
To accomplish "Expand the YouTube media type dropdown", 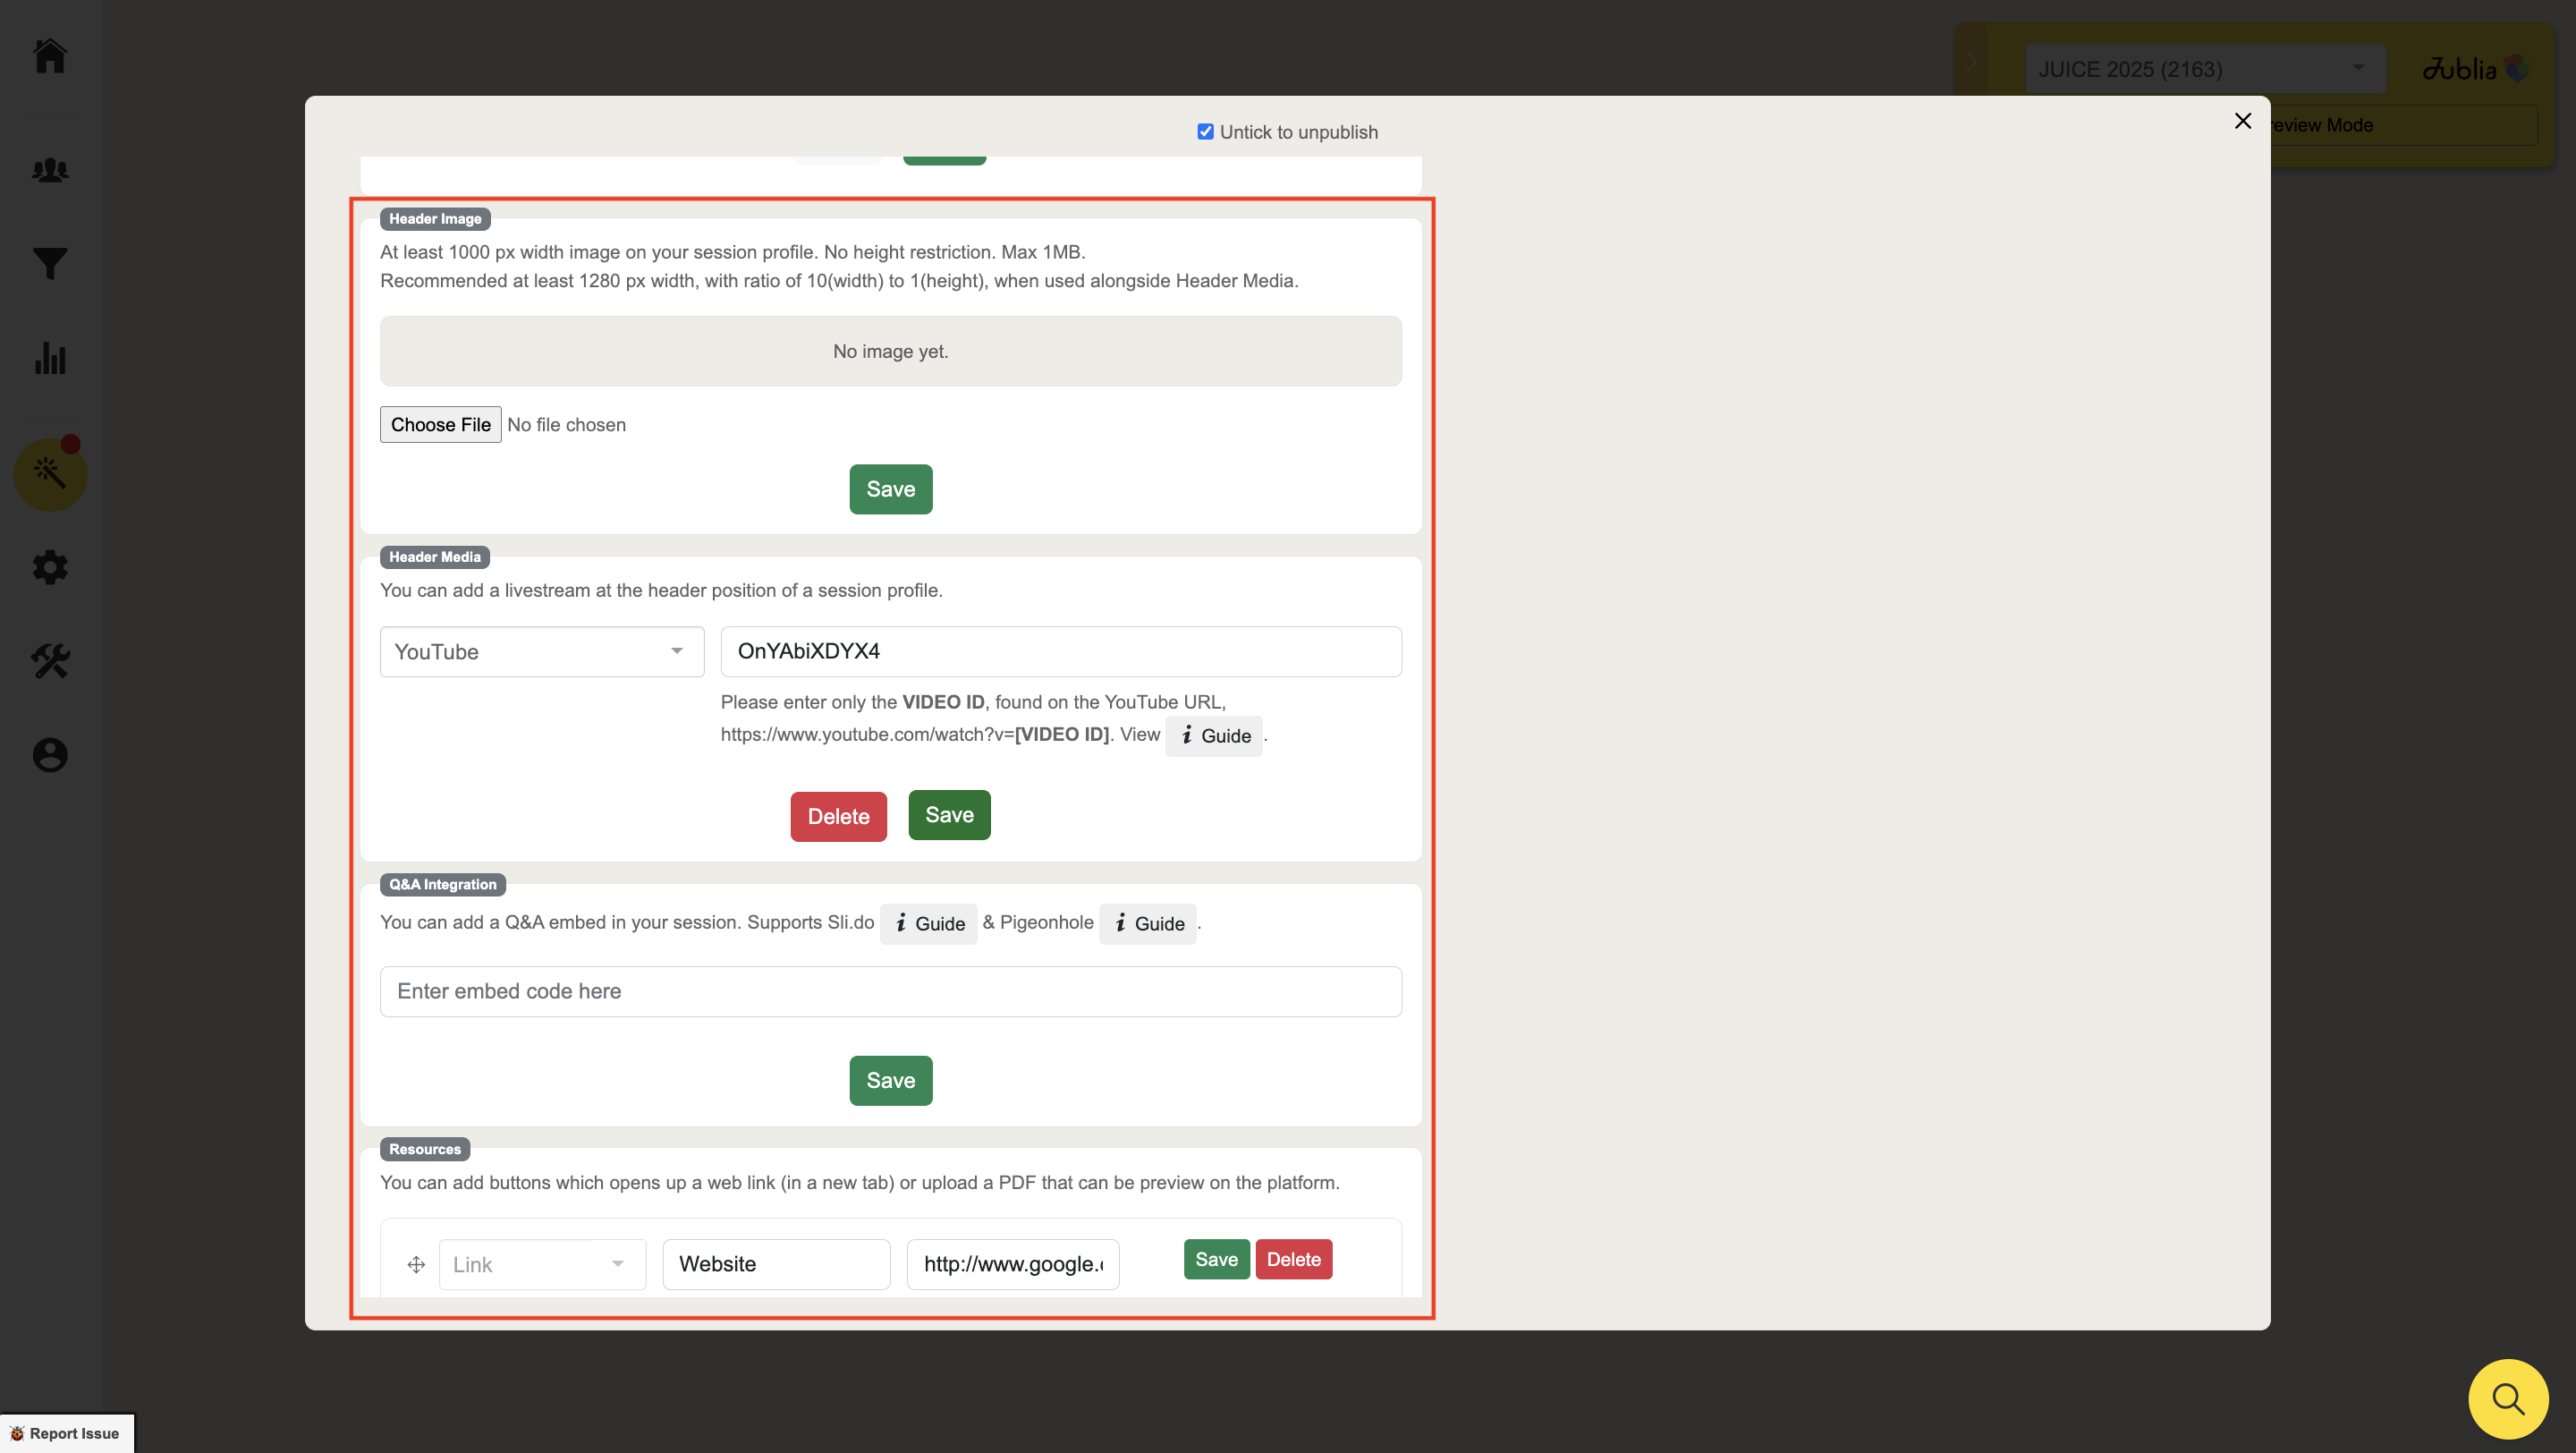I will tap(542, 652).
